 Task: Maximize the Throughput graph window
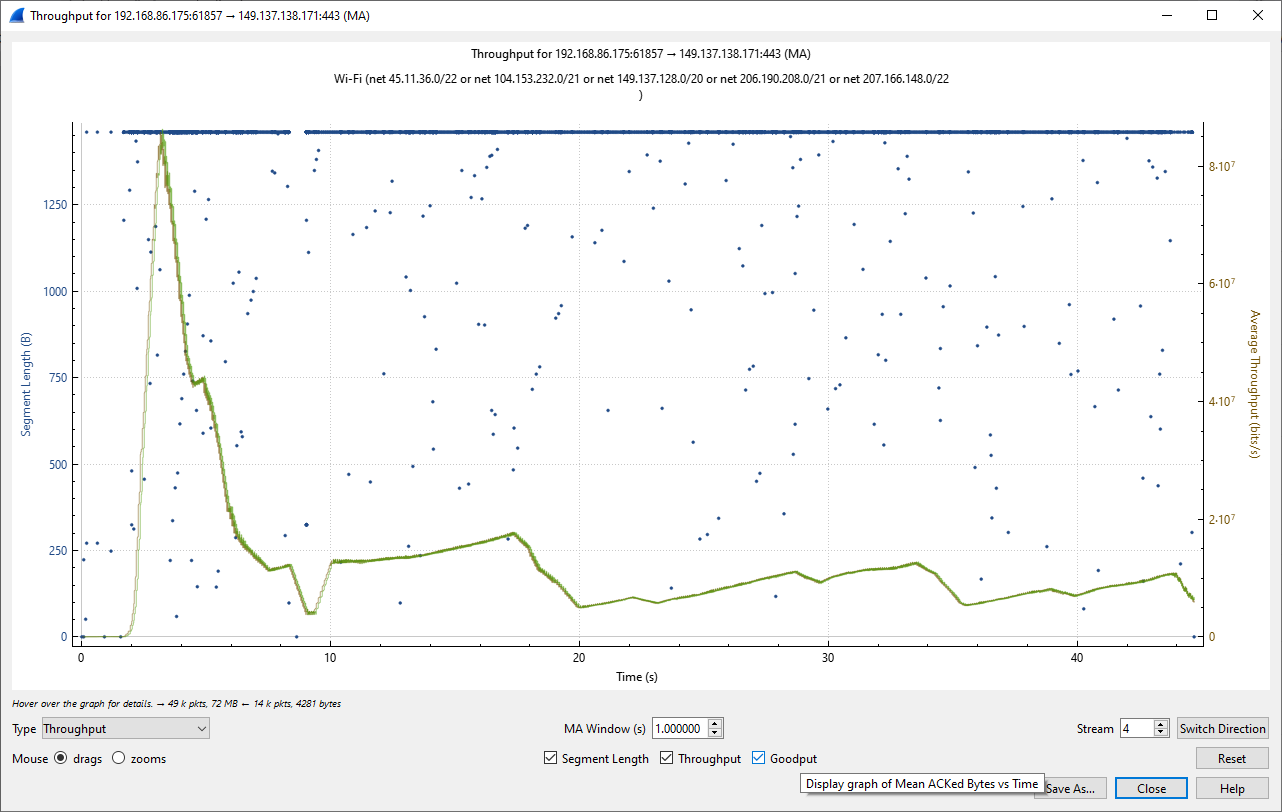click(1212, 16)
